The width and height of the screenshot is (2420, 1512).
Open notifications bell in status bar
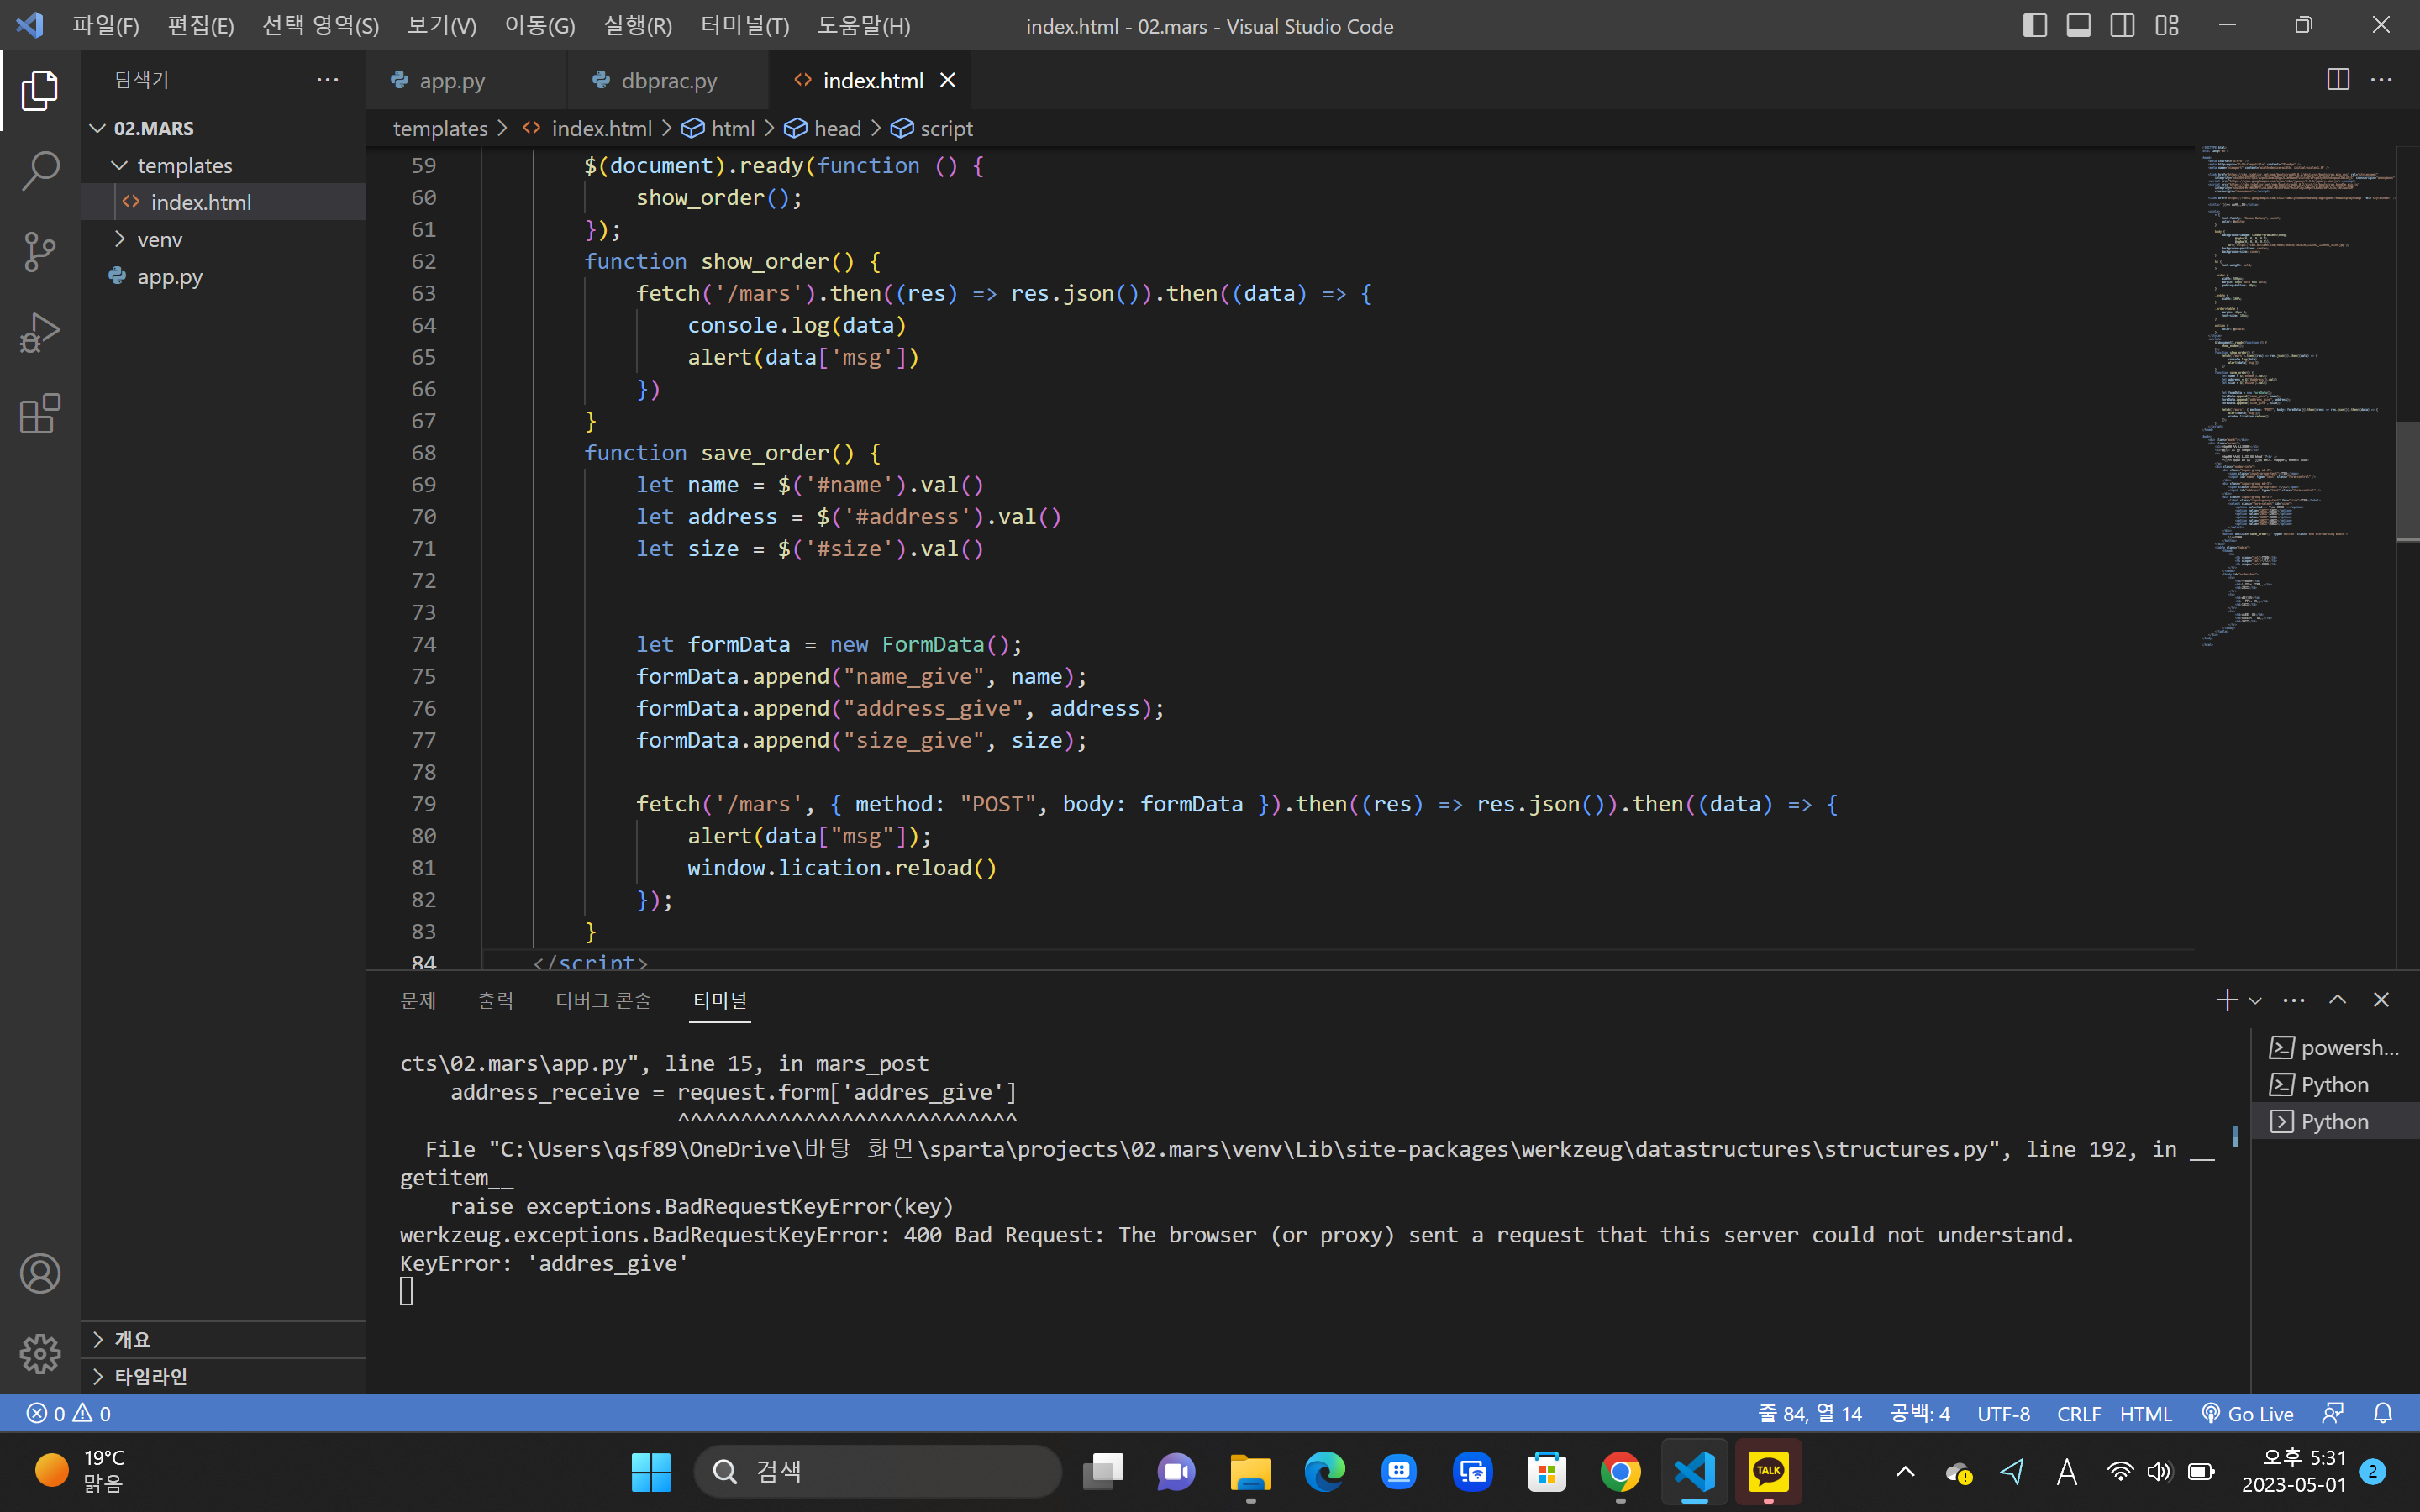(2384, 1413)
